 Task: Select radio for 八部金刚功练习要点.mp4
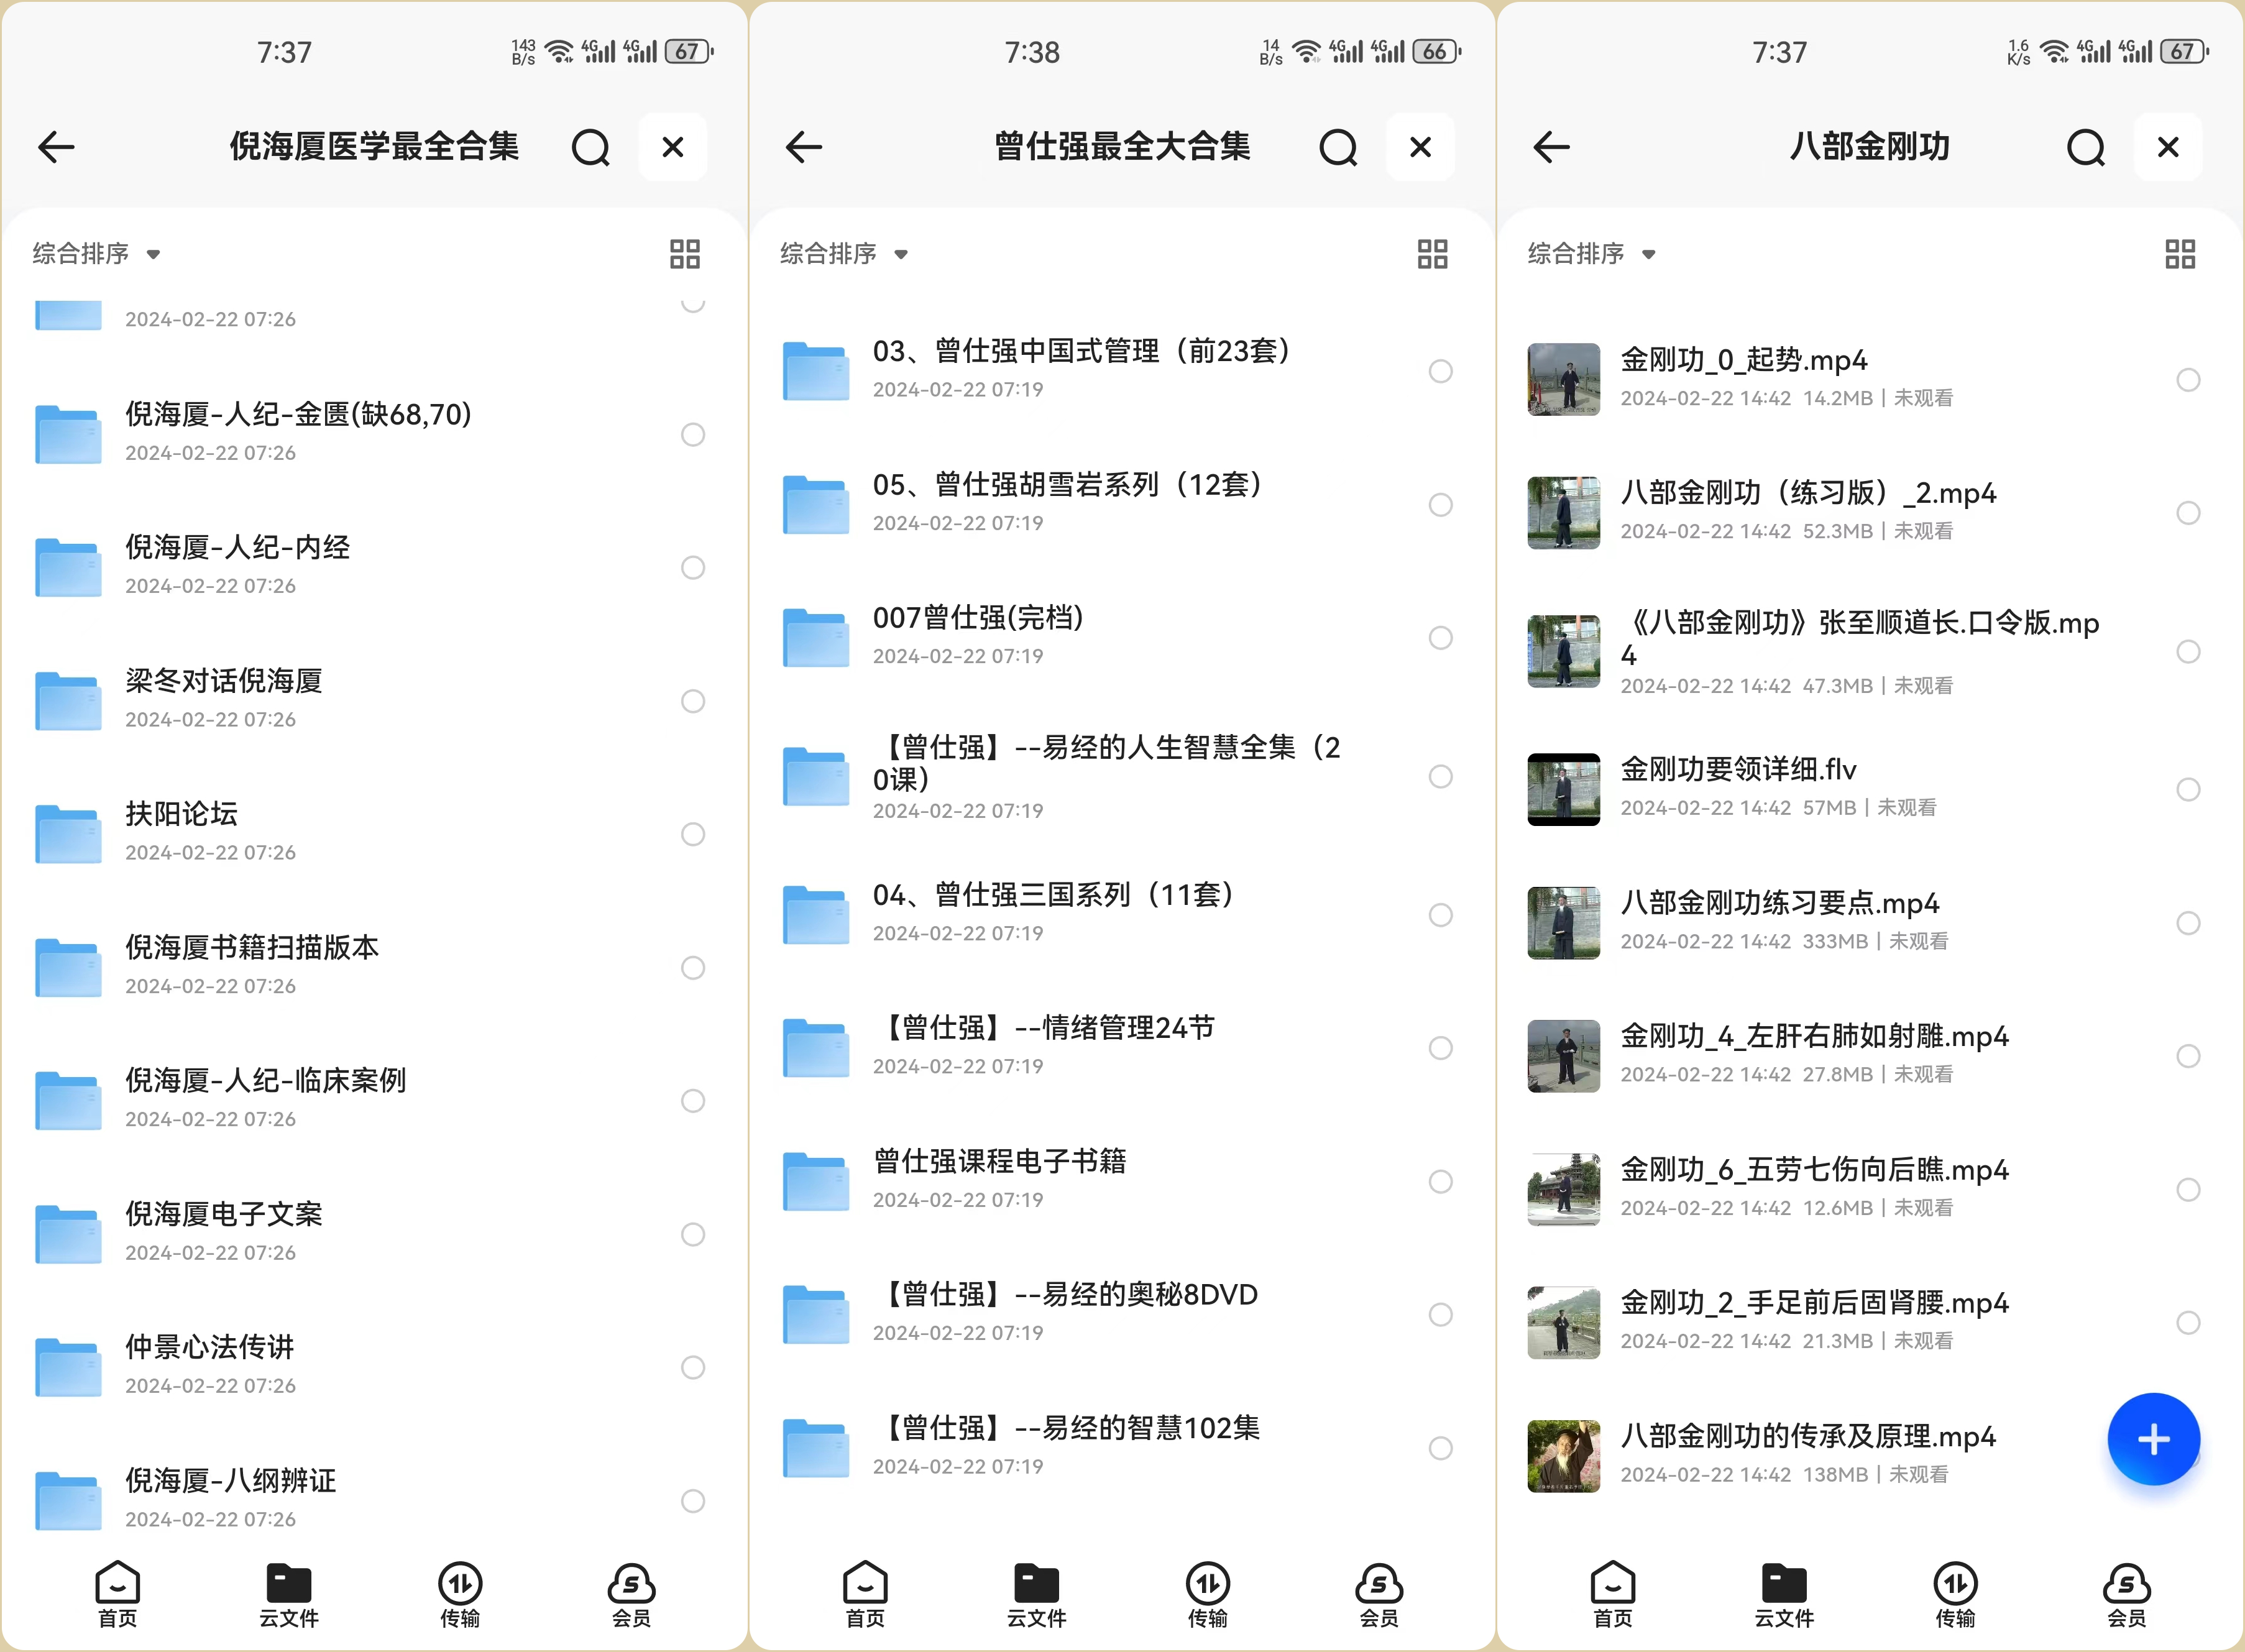(2189, 922)
